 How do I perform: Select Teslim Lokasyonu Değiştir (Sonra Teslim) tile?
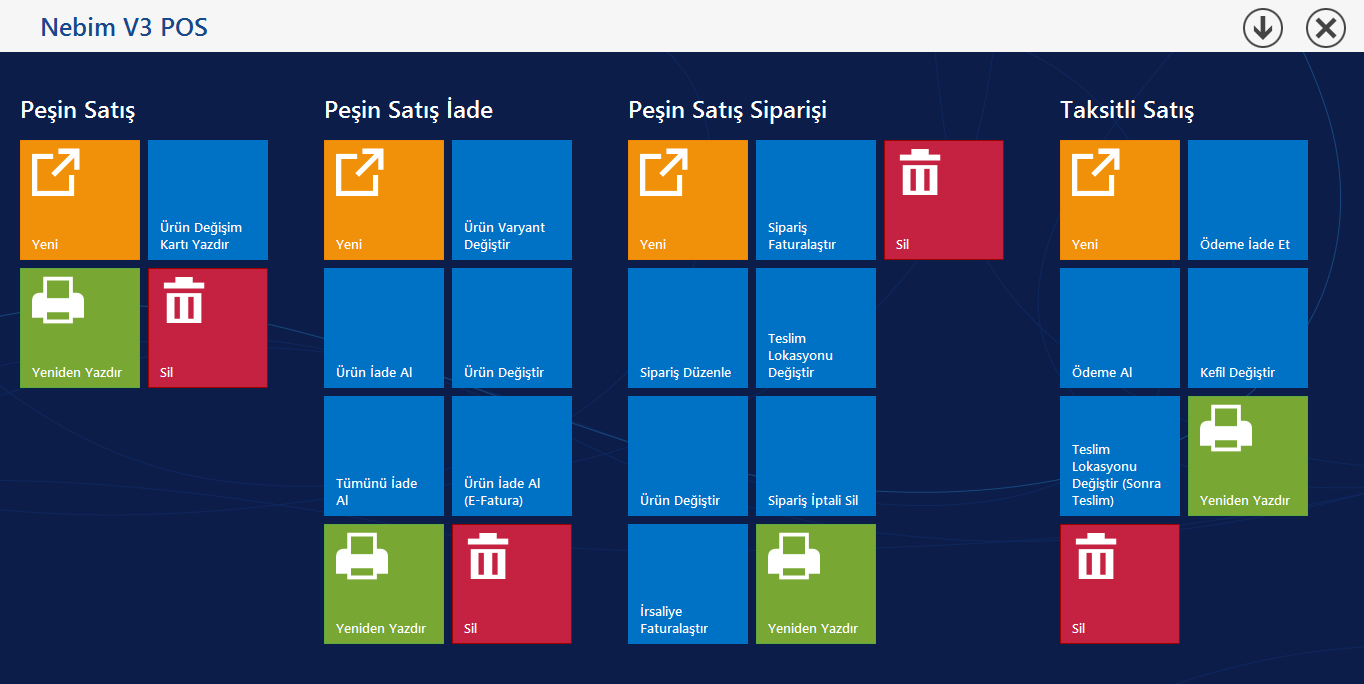[x=1120, y=456]
